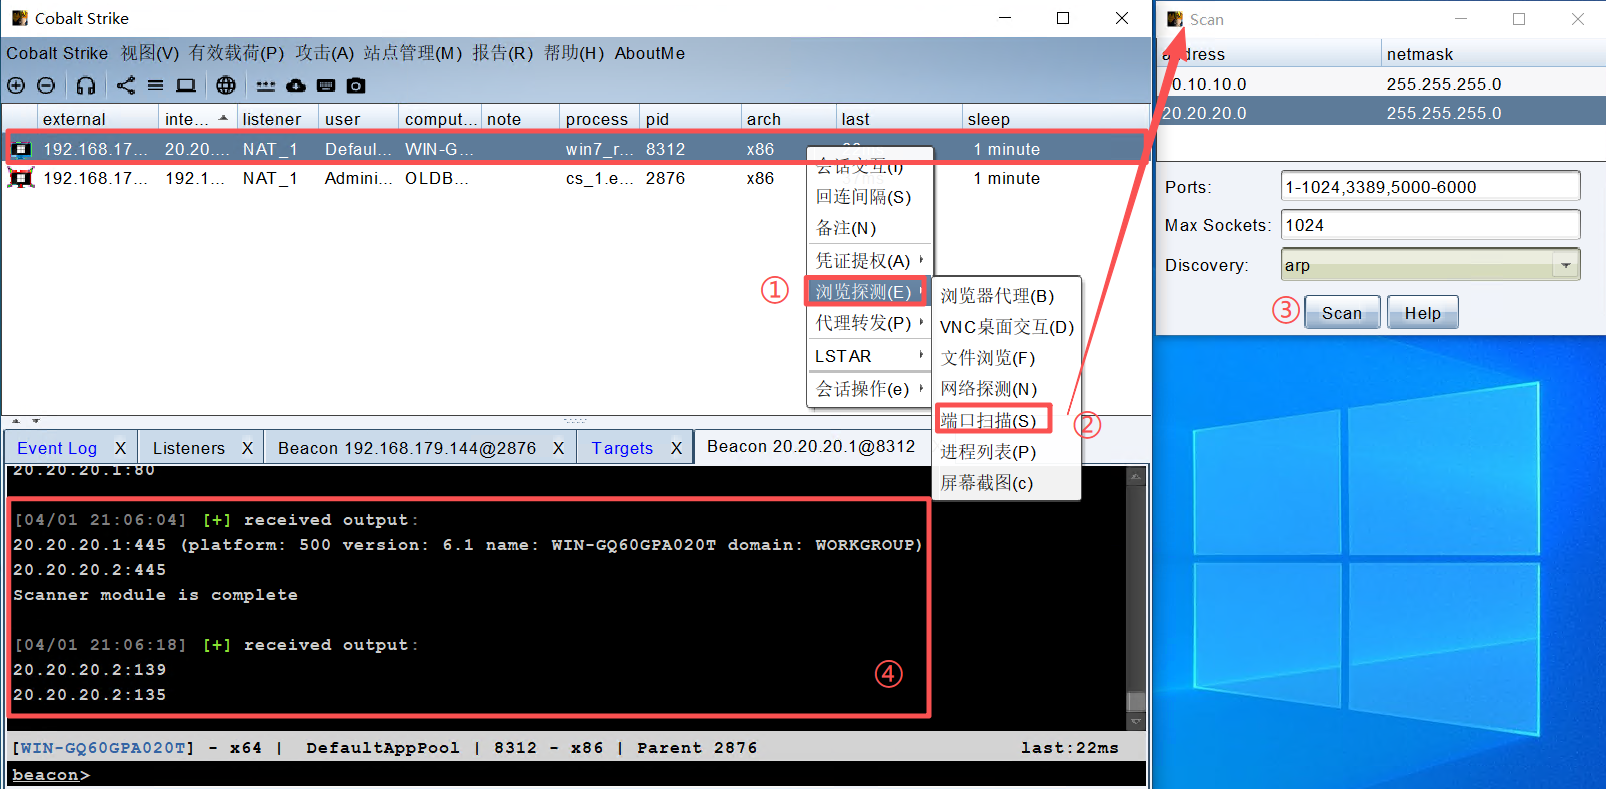
Task: Open the 有效载荷(P) menu
Action: click(237, 53)
